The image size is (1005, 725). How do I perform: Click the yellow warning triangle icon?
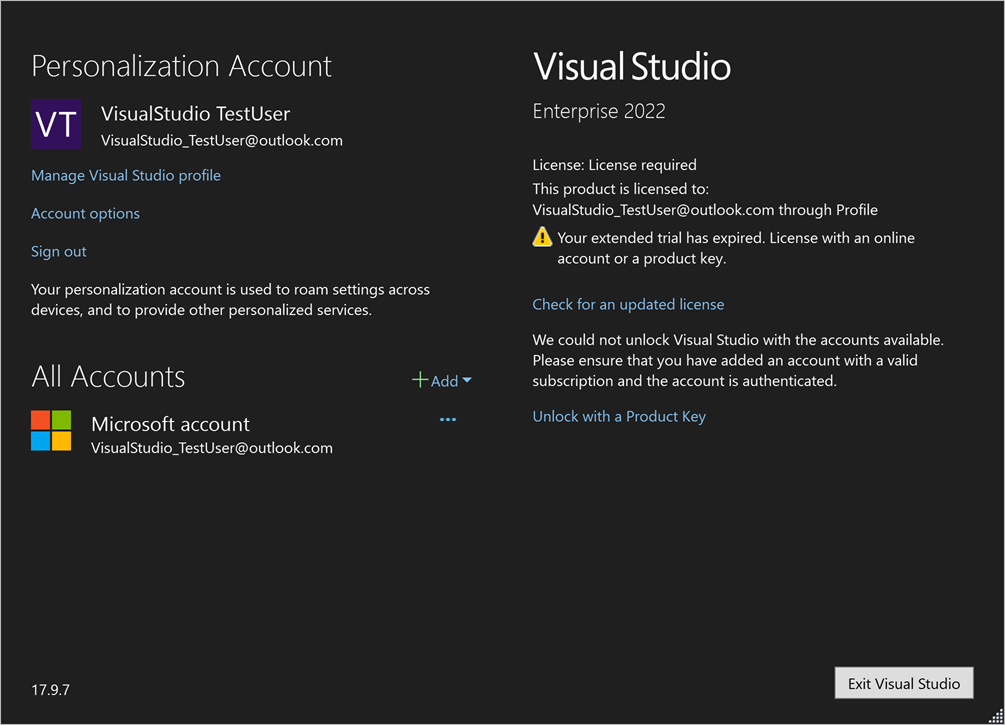pyautogui.click(x=542, y=237)
